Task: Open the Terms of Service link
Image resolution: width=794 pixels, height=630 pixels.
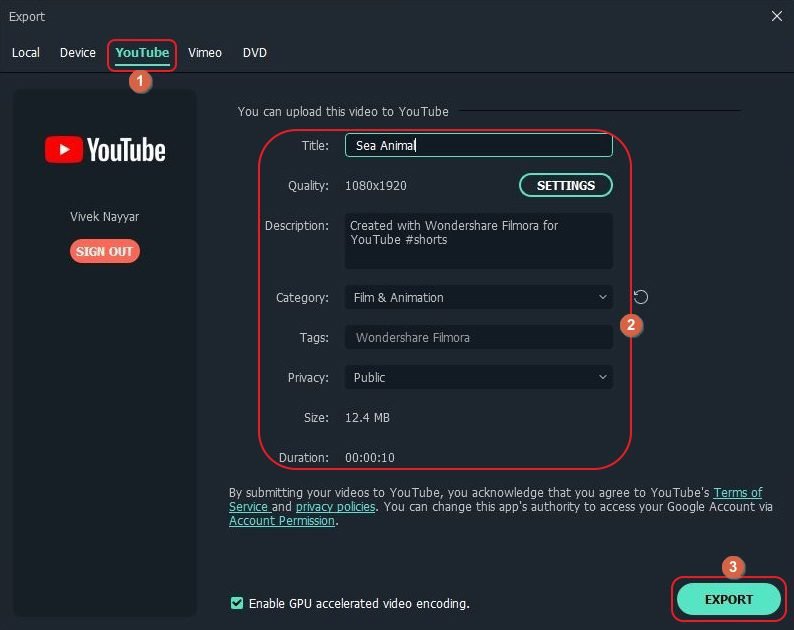Action: [x=738, y=492]
